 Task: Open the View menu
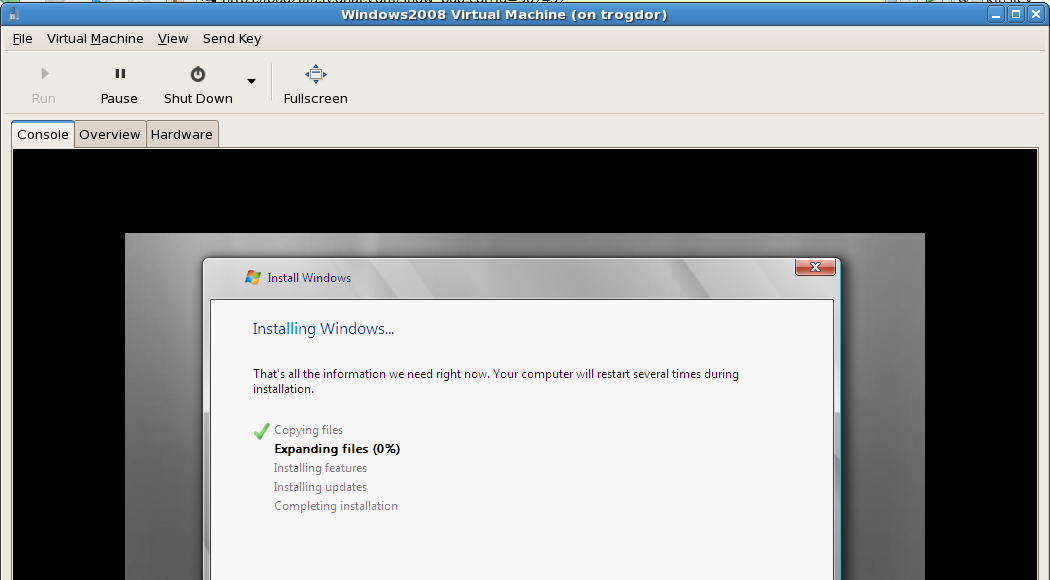[173, 39]
